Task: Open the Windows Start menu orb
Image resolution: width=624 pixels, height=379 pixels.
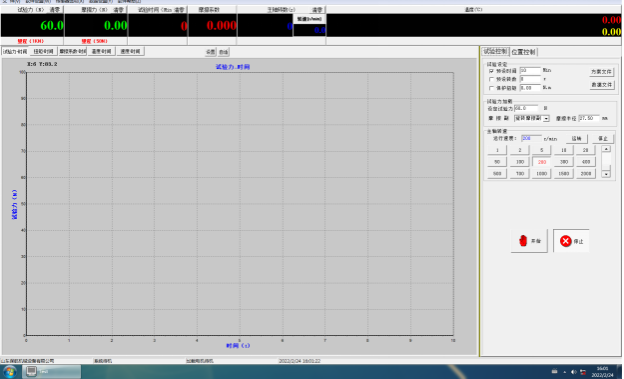Action: click(x=10, y=372)
